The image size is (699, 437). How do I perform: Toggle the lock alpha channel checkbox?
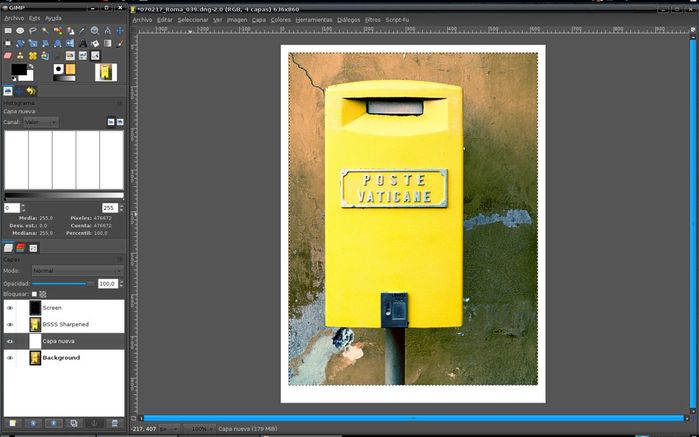[x=43, y=294]
